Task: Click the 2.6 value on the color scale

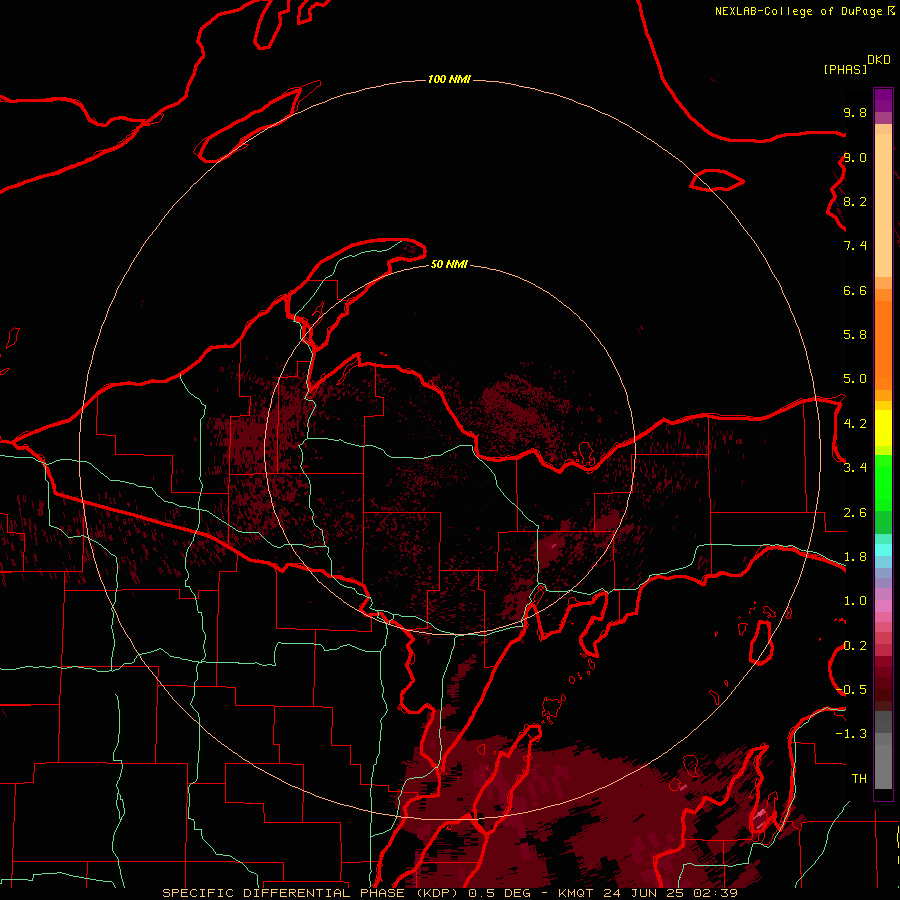Action: pos(855,513)
